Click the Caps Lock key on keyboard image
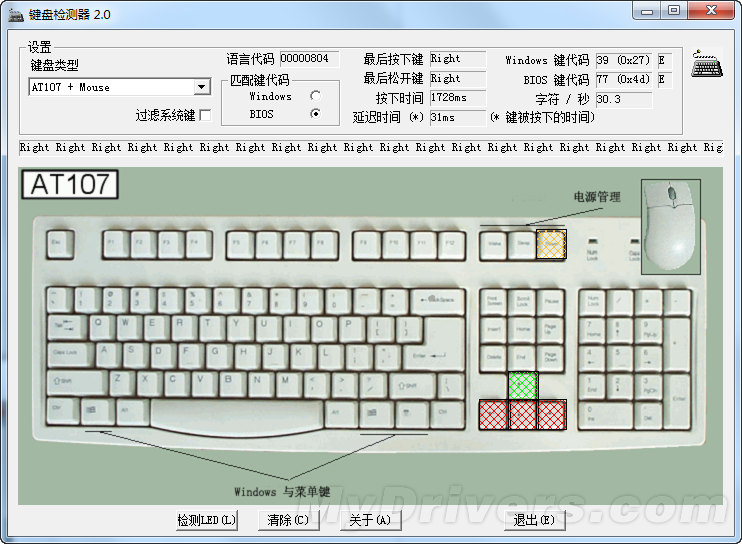Screen dimensions: 742x544 click(x=70, y=356)
